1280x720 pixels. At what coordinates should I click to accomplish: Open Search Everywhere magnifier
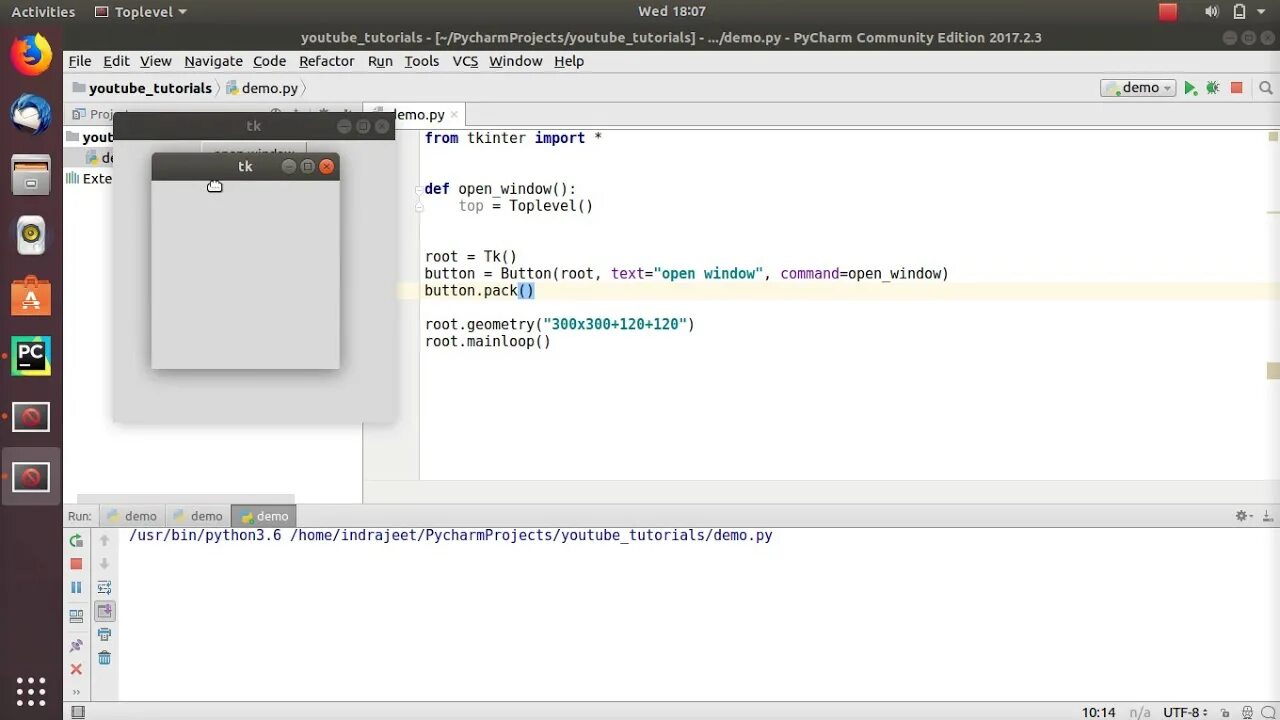(1266, 88)
